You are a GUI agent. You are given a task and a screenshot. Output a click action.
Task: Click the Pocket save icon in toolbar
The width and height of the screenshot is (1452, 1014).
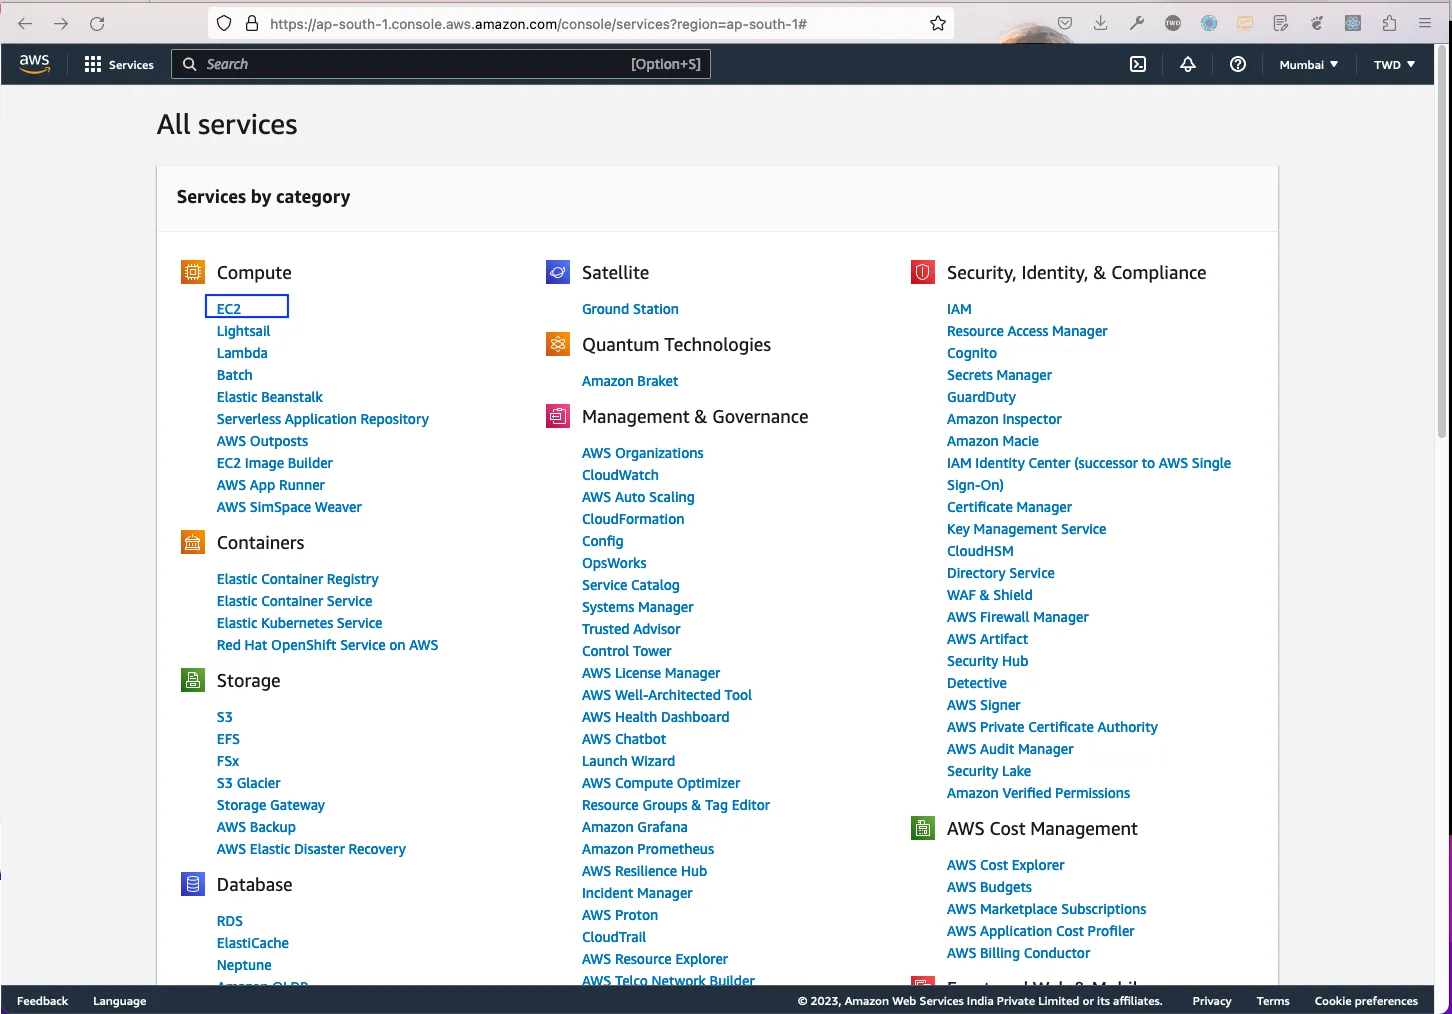coord(1065,23)
